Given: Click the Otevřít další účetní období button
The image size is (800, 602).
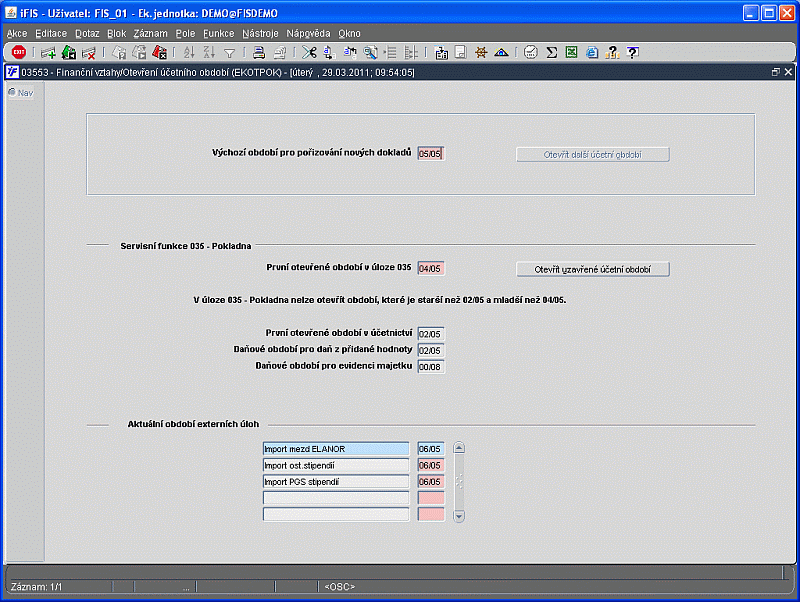Looking at the screenshot, I should pyautogui.click(x=593, y=155).
